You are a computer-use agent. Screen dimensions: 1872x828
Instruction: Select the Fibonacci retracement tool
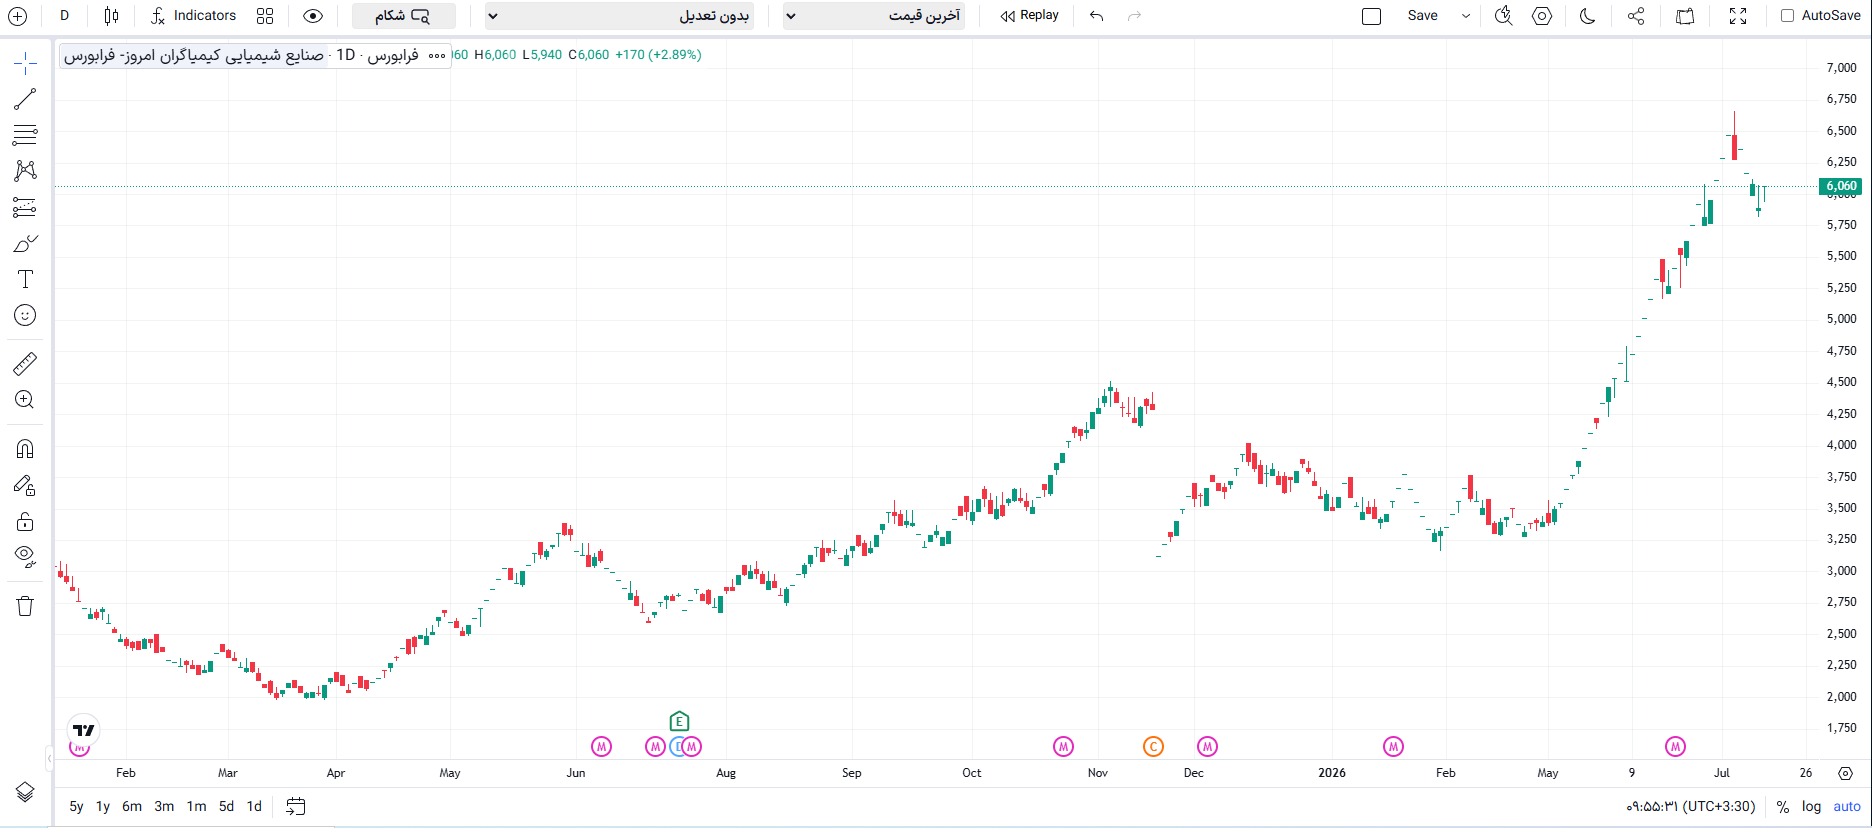(25, 135)
